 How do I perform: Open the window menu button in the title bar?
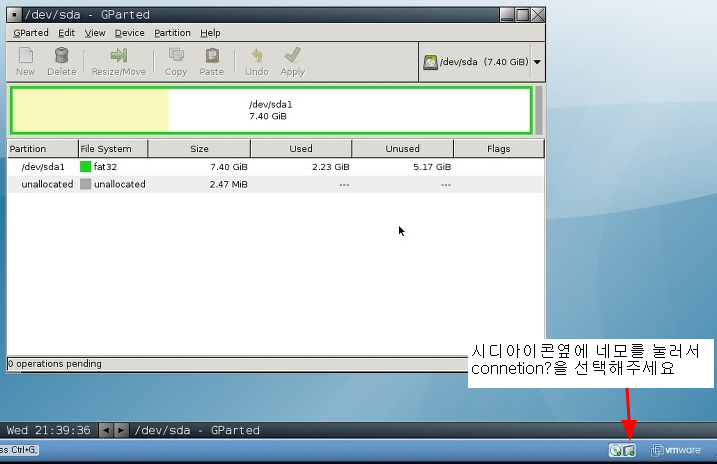tap(14, 15)
